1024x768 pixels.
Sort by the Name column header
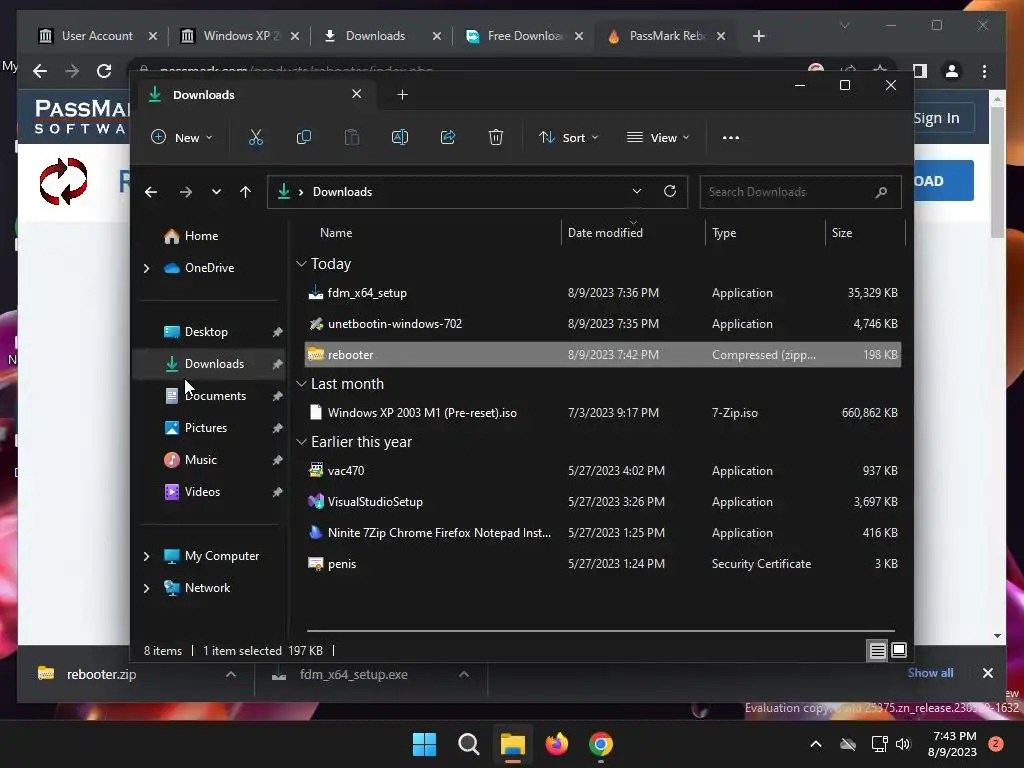(336, 232)
